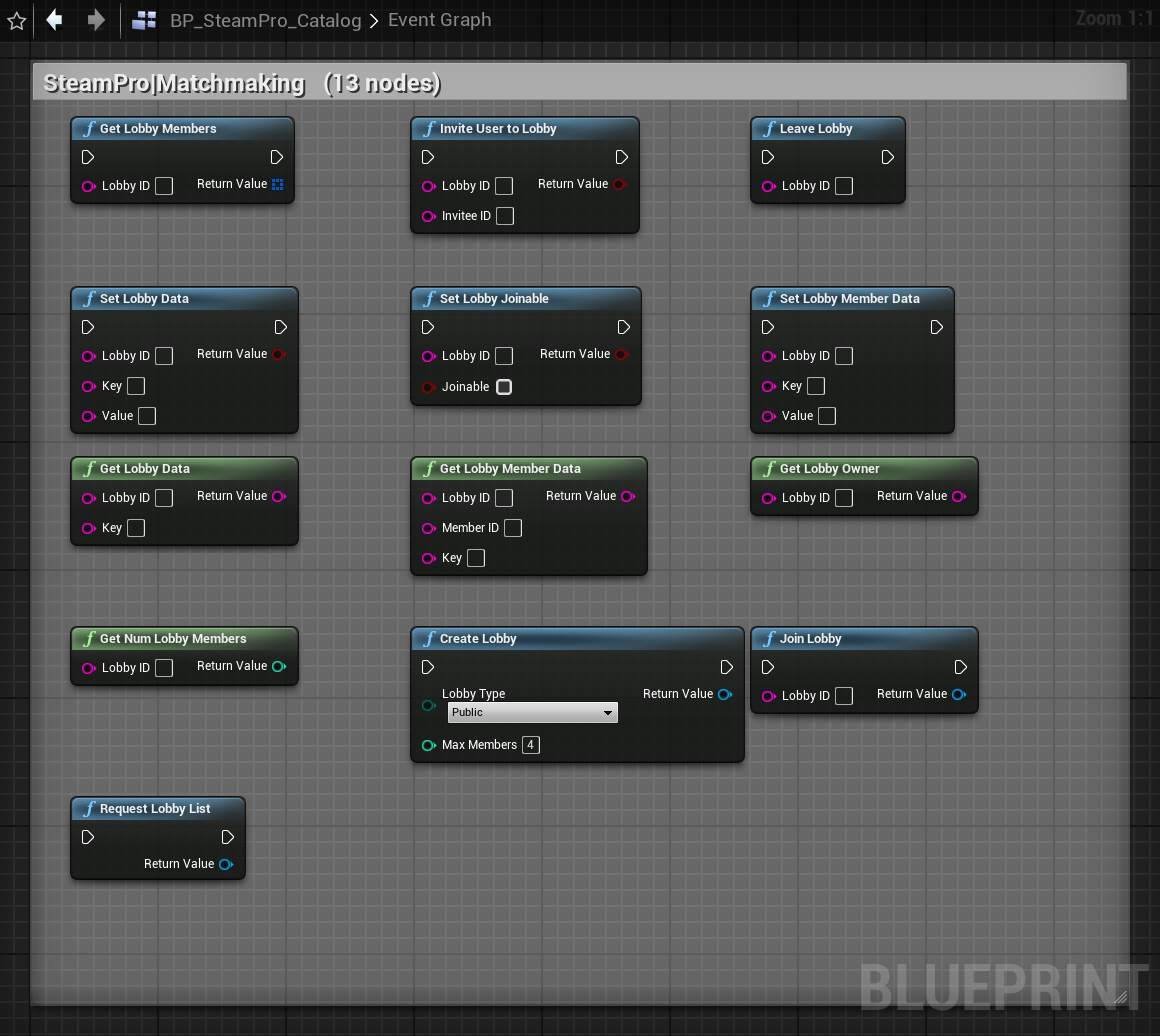Open the Lobby Type Public dropdown

[x=533, y=713]
